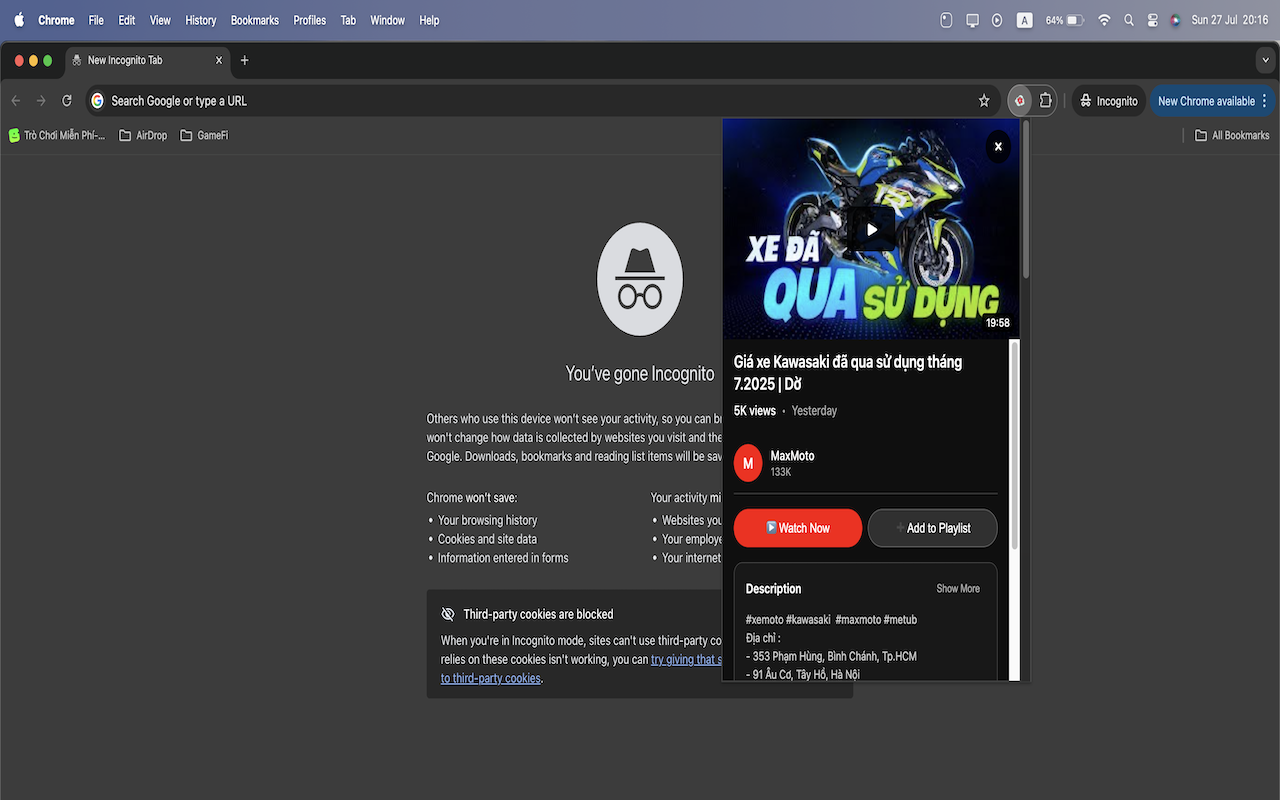Screen dimensions: 1280x800
Task: Close the extension popup with X
Action: click(998, 146)
